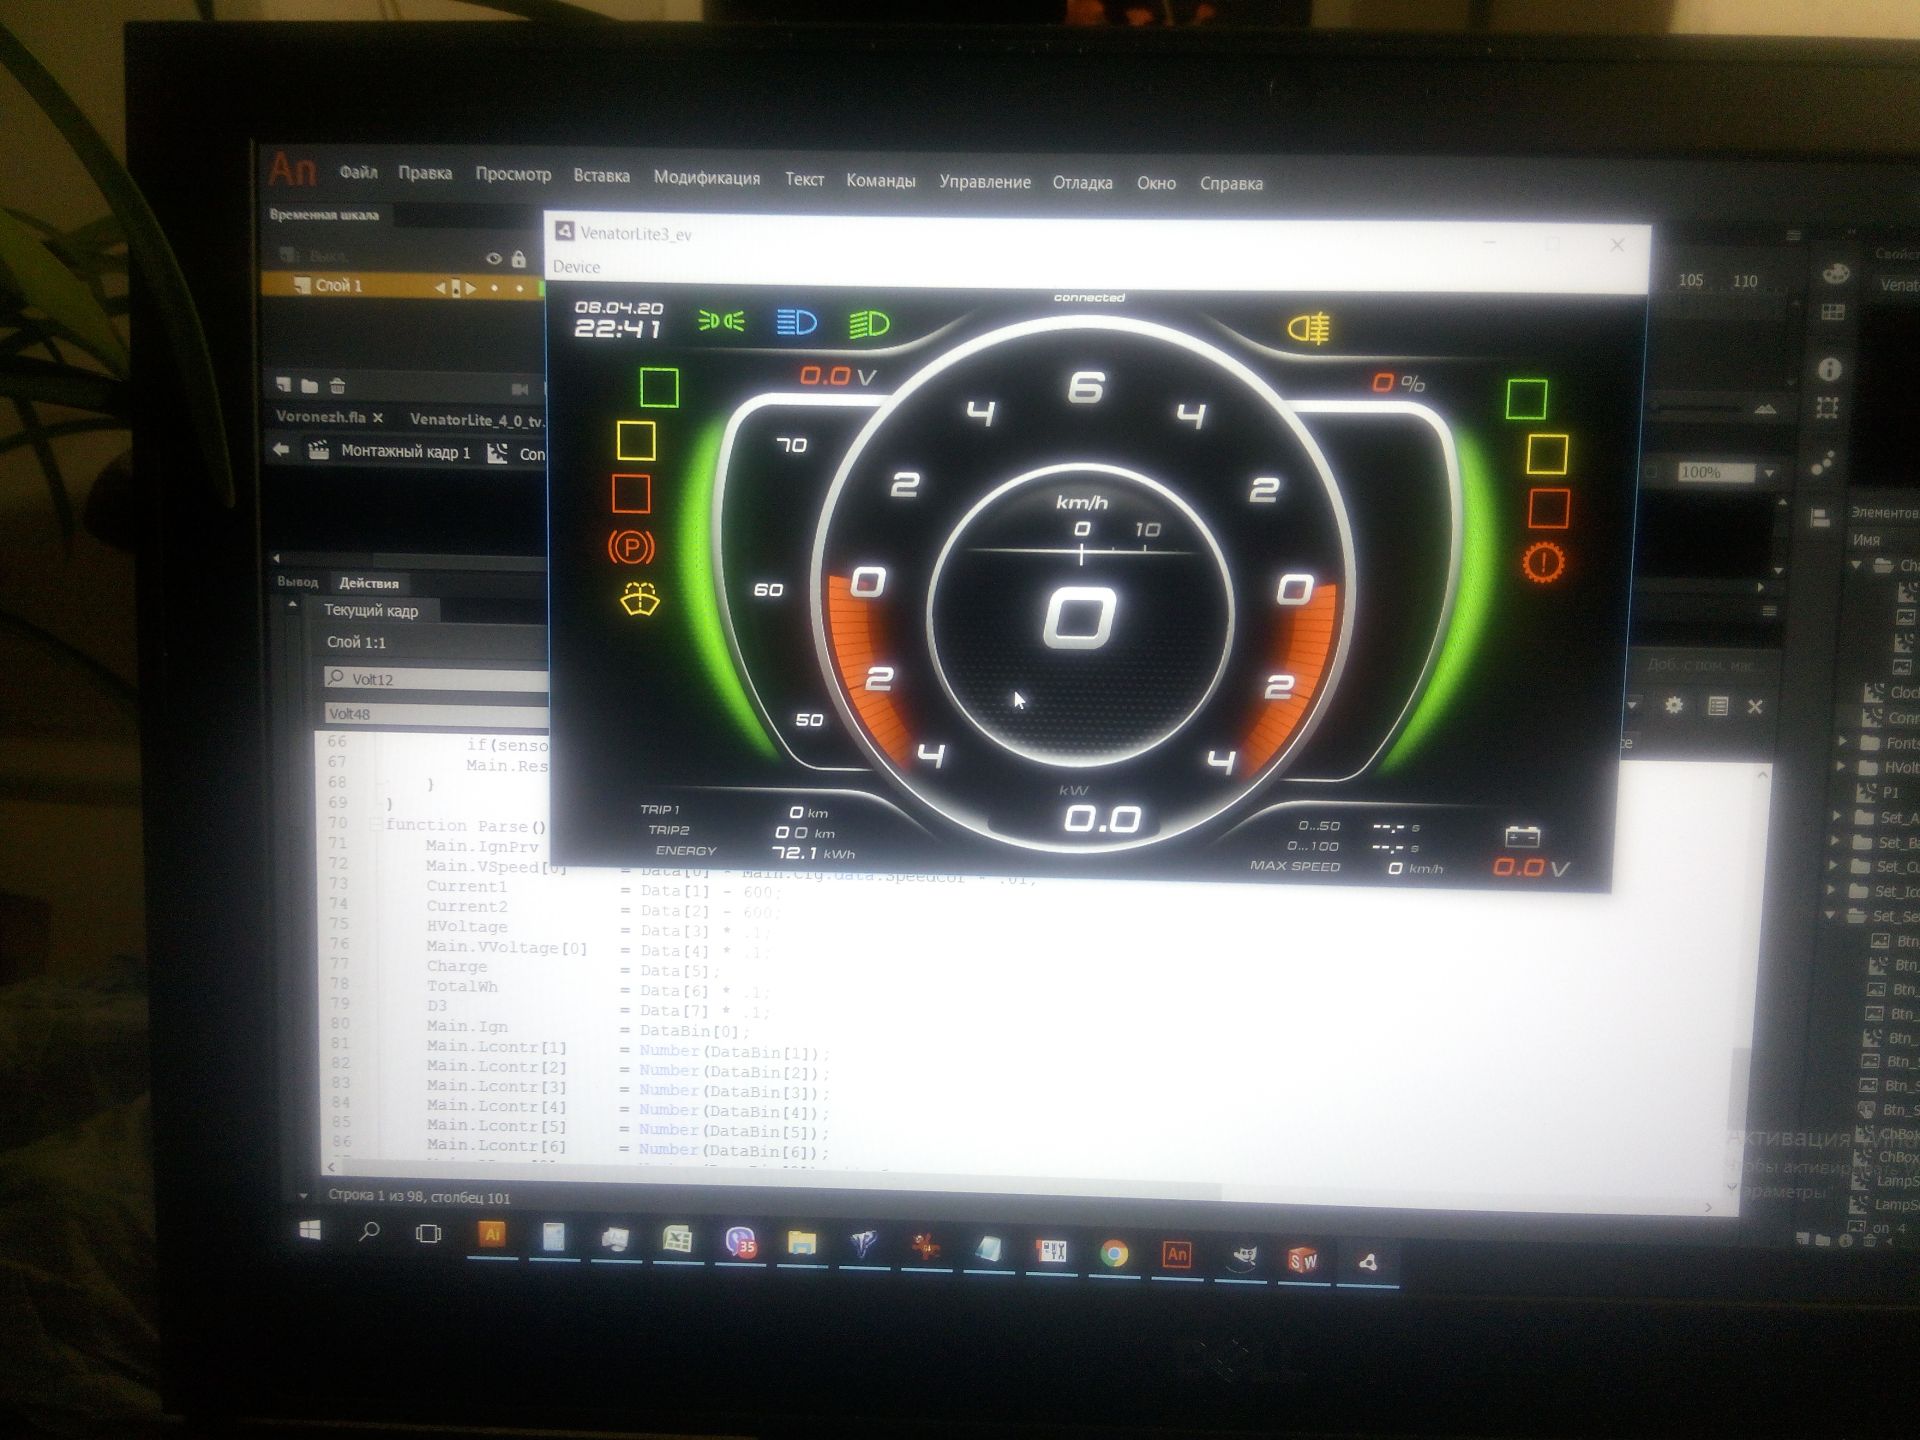Open the 100% zoom dropdown arrow

[1769, 472]
